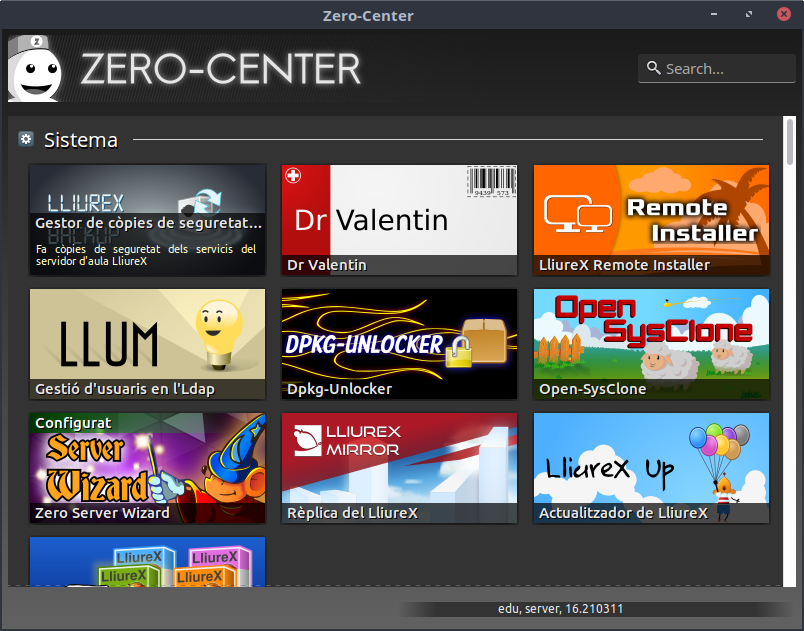This screenshot has height=631, width=804.
Task: Open the LLUM Ldap user management tile
Action: 148,344
